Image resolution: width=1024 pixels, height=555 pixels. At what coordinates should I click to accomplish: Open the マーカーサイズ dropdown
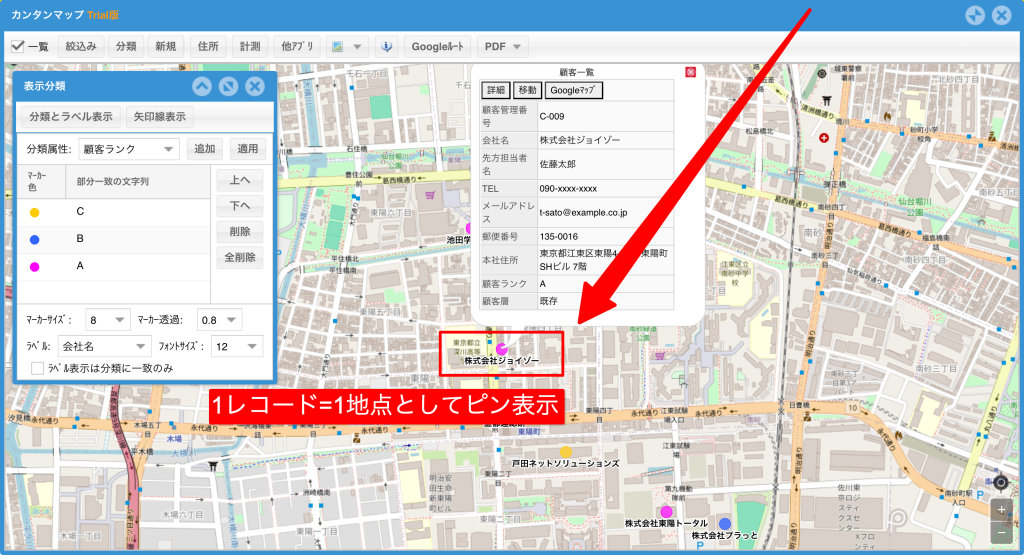(x=108, y=320)
